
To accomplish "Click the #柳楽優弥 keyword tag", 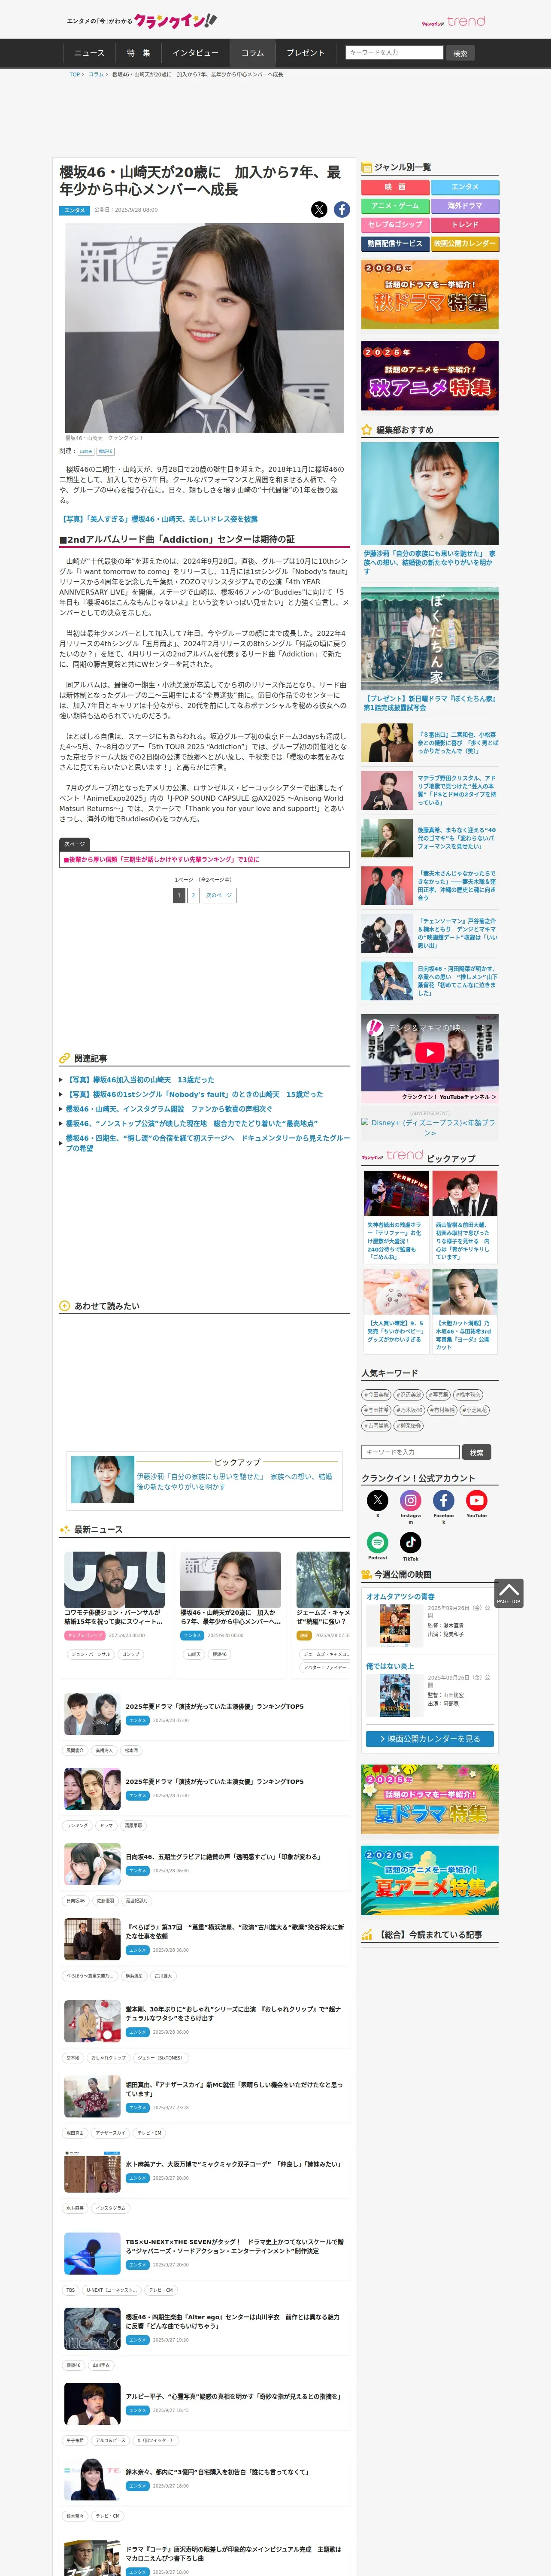I will 408,1426.
